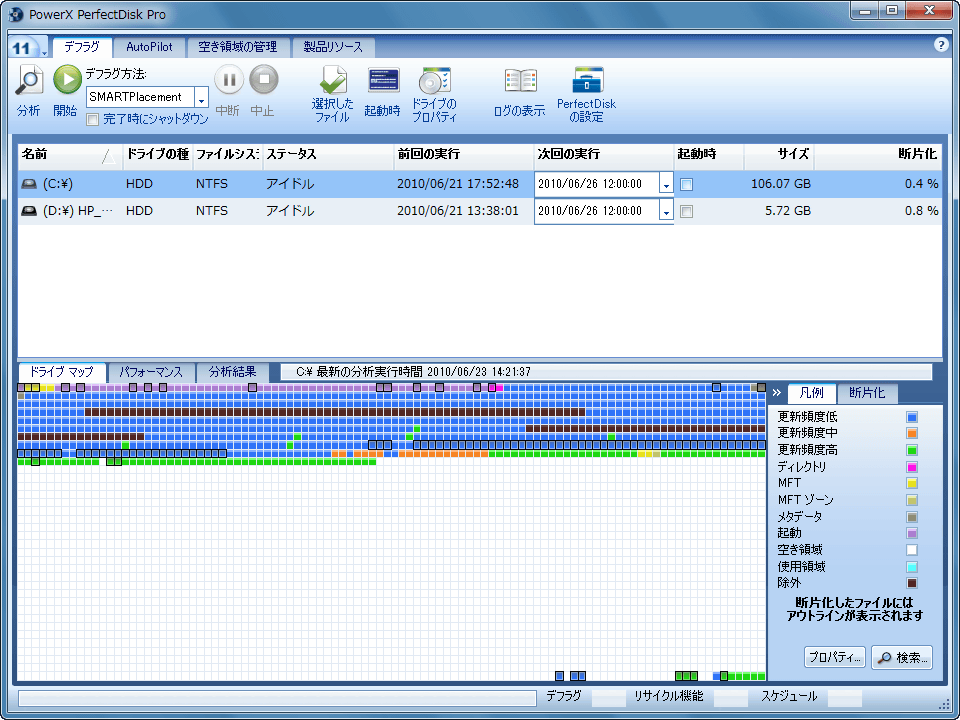Click the 起動時 boot-time defrag icon
Image resolution: width=960 pixels, height=720 pixels.
pos(383,80)
